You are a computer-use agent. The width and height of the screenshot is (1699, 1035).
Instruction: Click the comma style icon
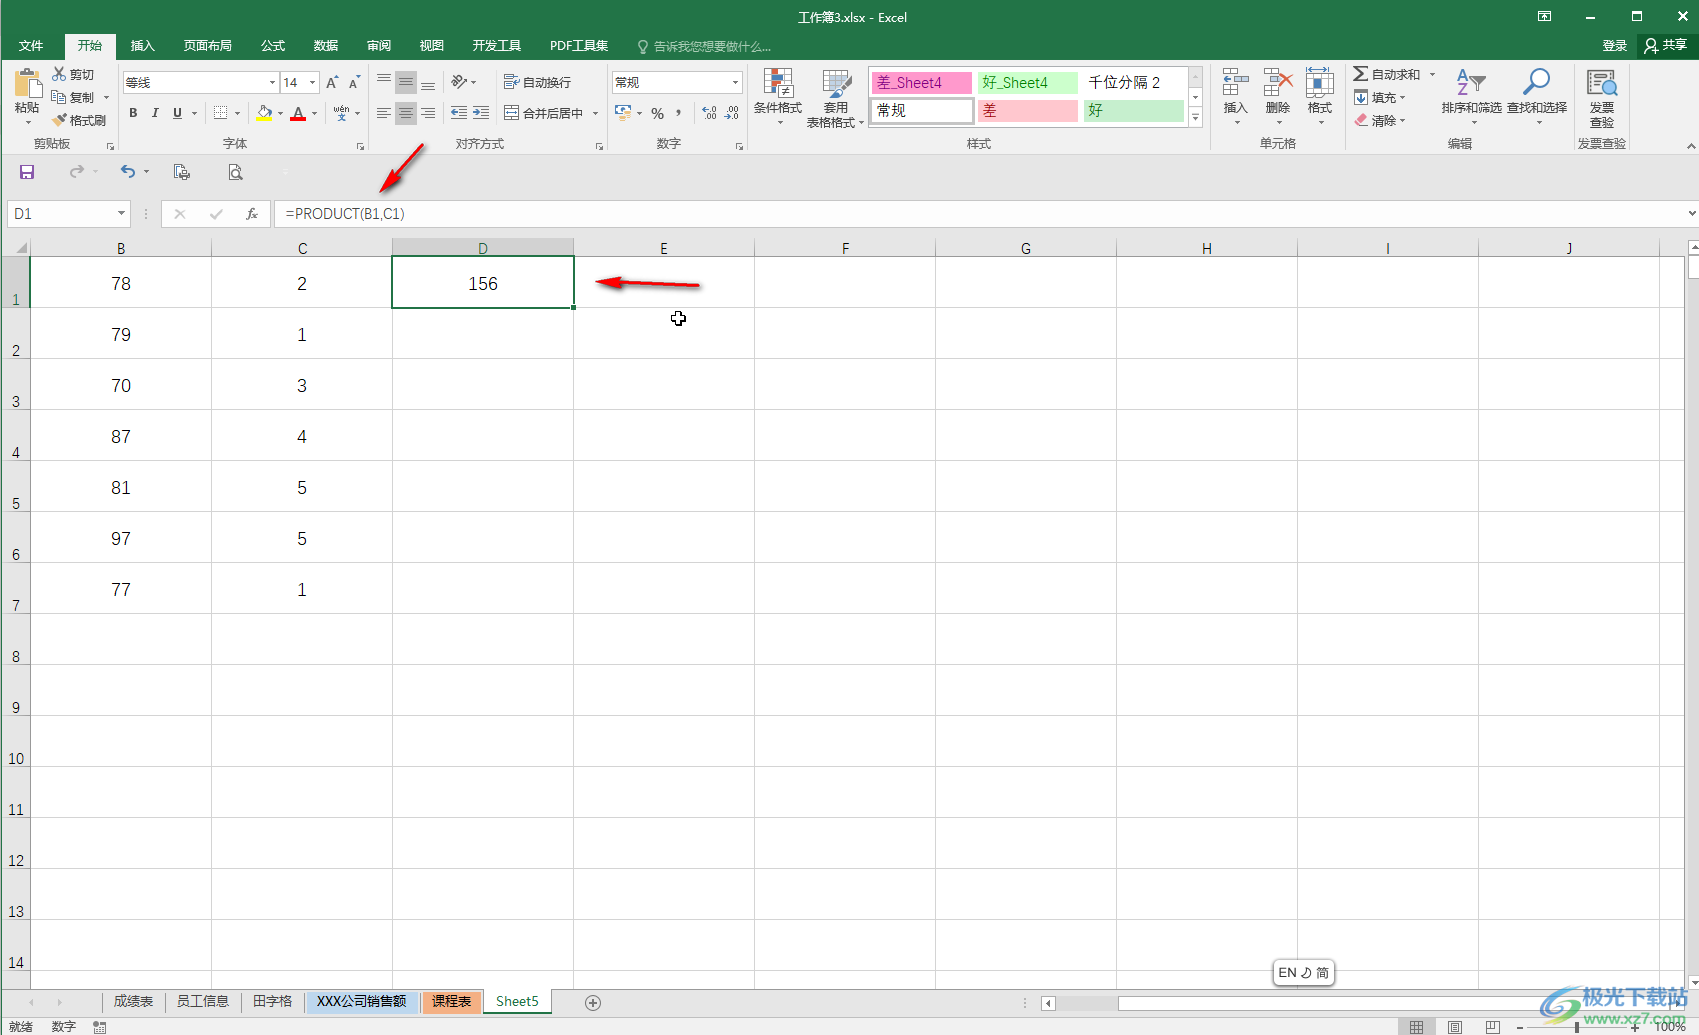coord(679,113)
